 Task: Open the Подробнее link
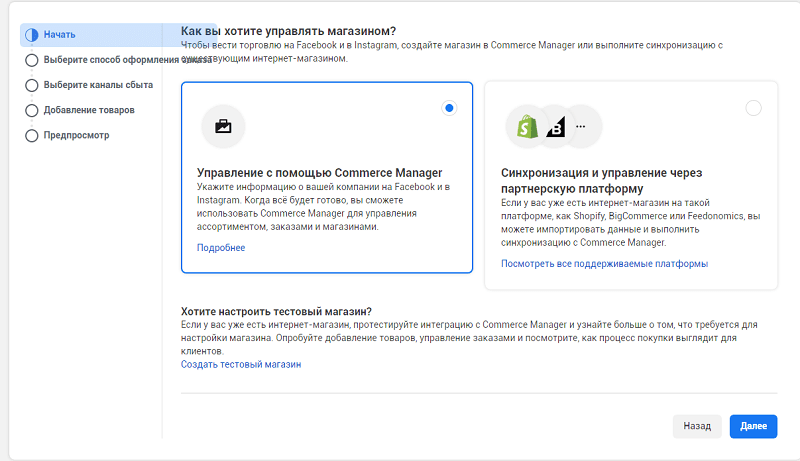(x=221, y=248)
